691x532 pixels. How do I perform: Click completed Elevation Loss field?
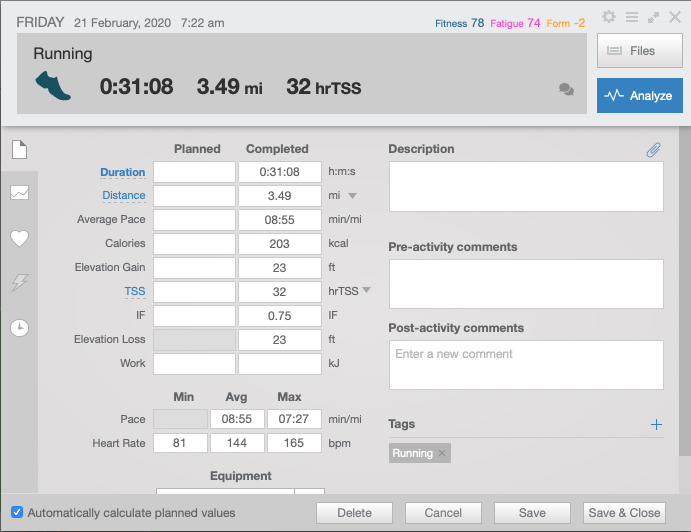(280, 340)
